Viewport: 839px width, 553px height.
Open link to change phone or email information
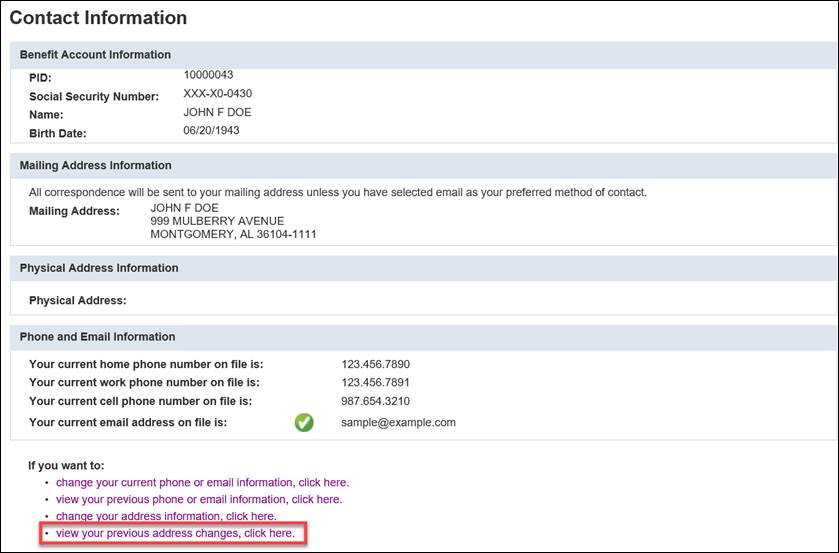pyautogui.click(x=202, y=482)
